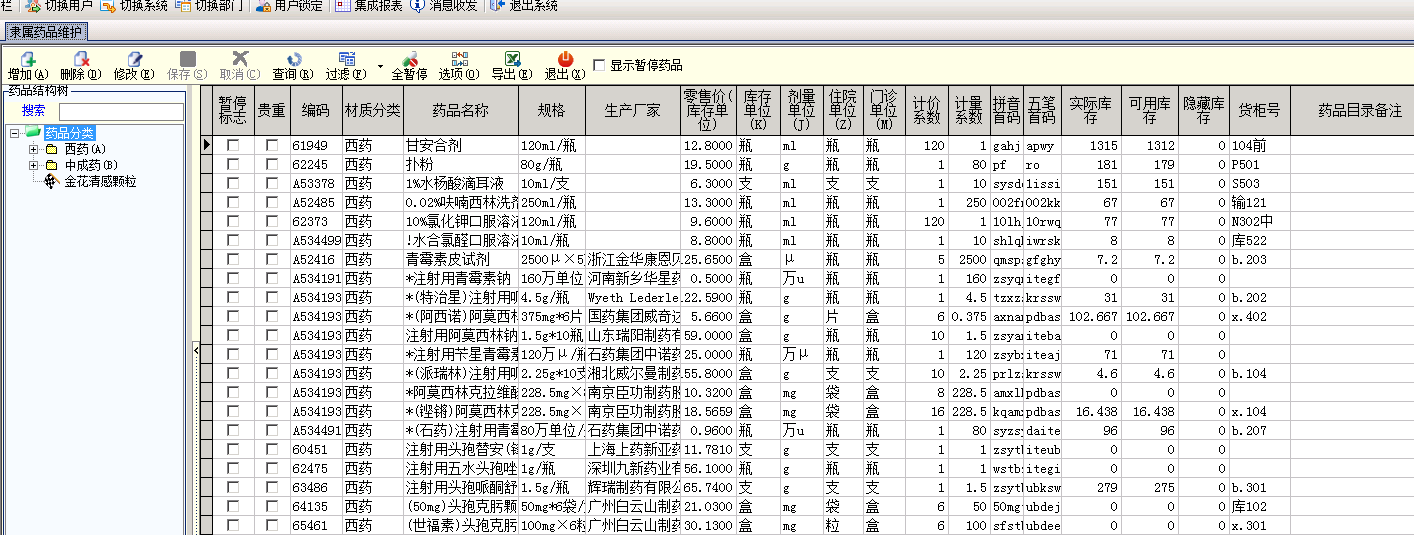This screenshot has width=1414, height=535.
Task: Click 切换系统 switch system
Action: coord(135,6)
